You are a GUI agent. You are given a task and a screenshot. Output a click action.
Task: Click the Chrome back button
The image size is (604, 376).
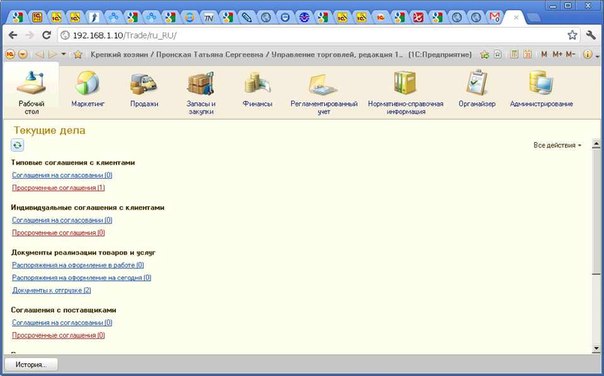click(13, 35)
